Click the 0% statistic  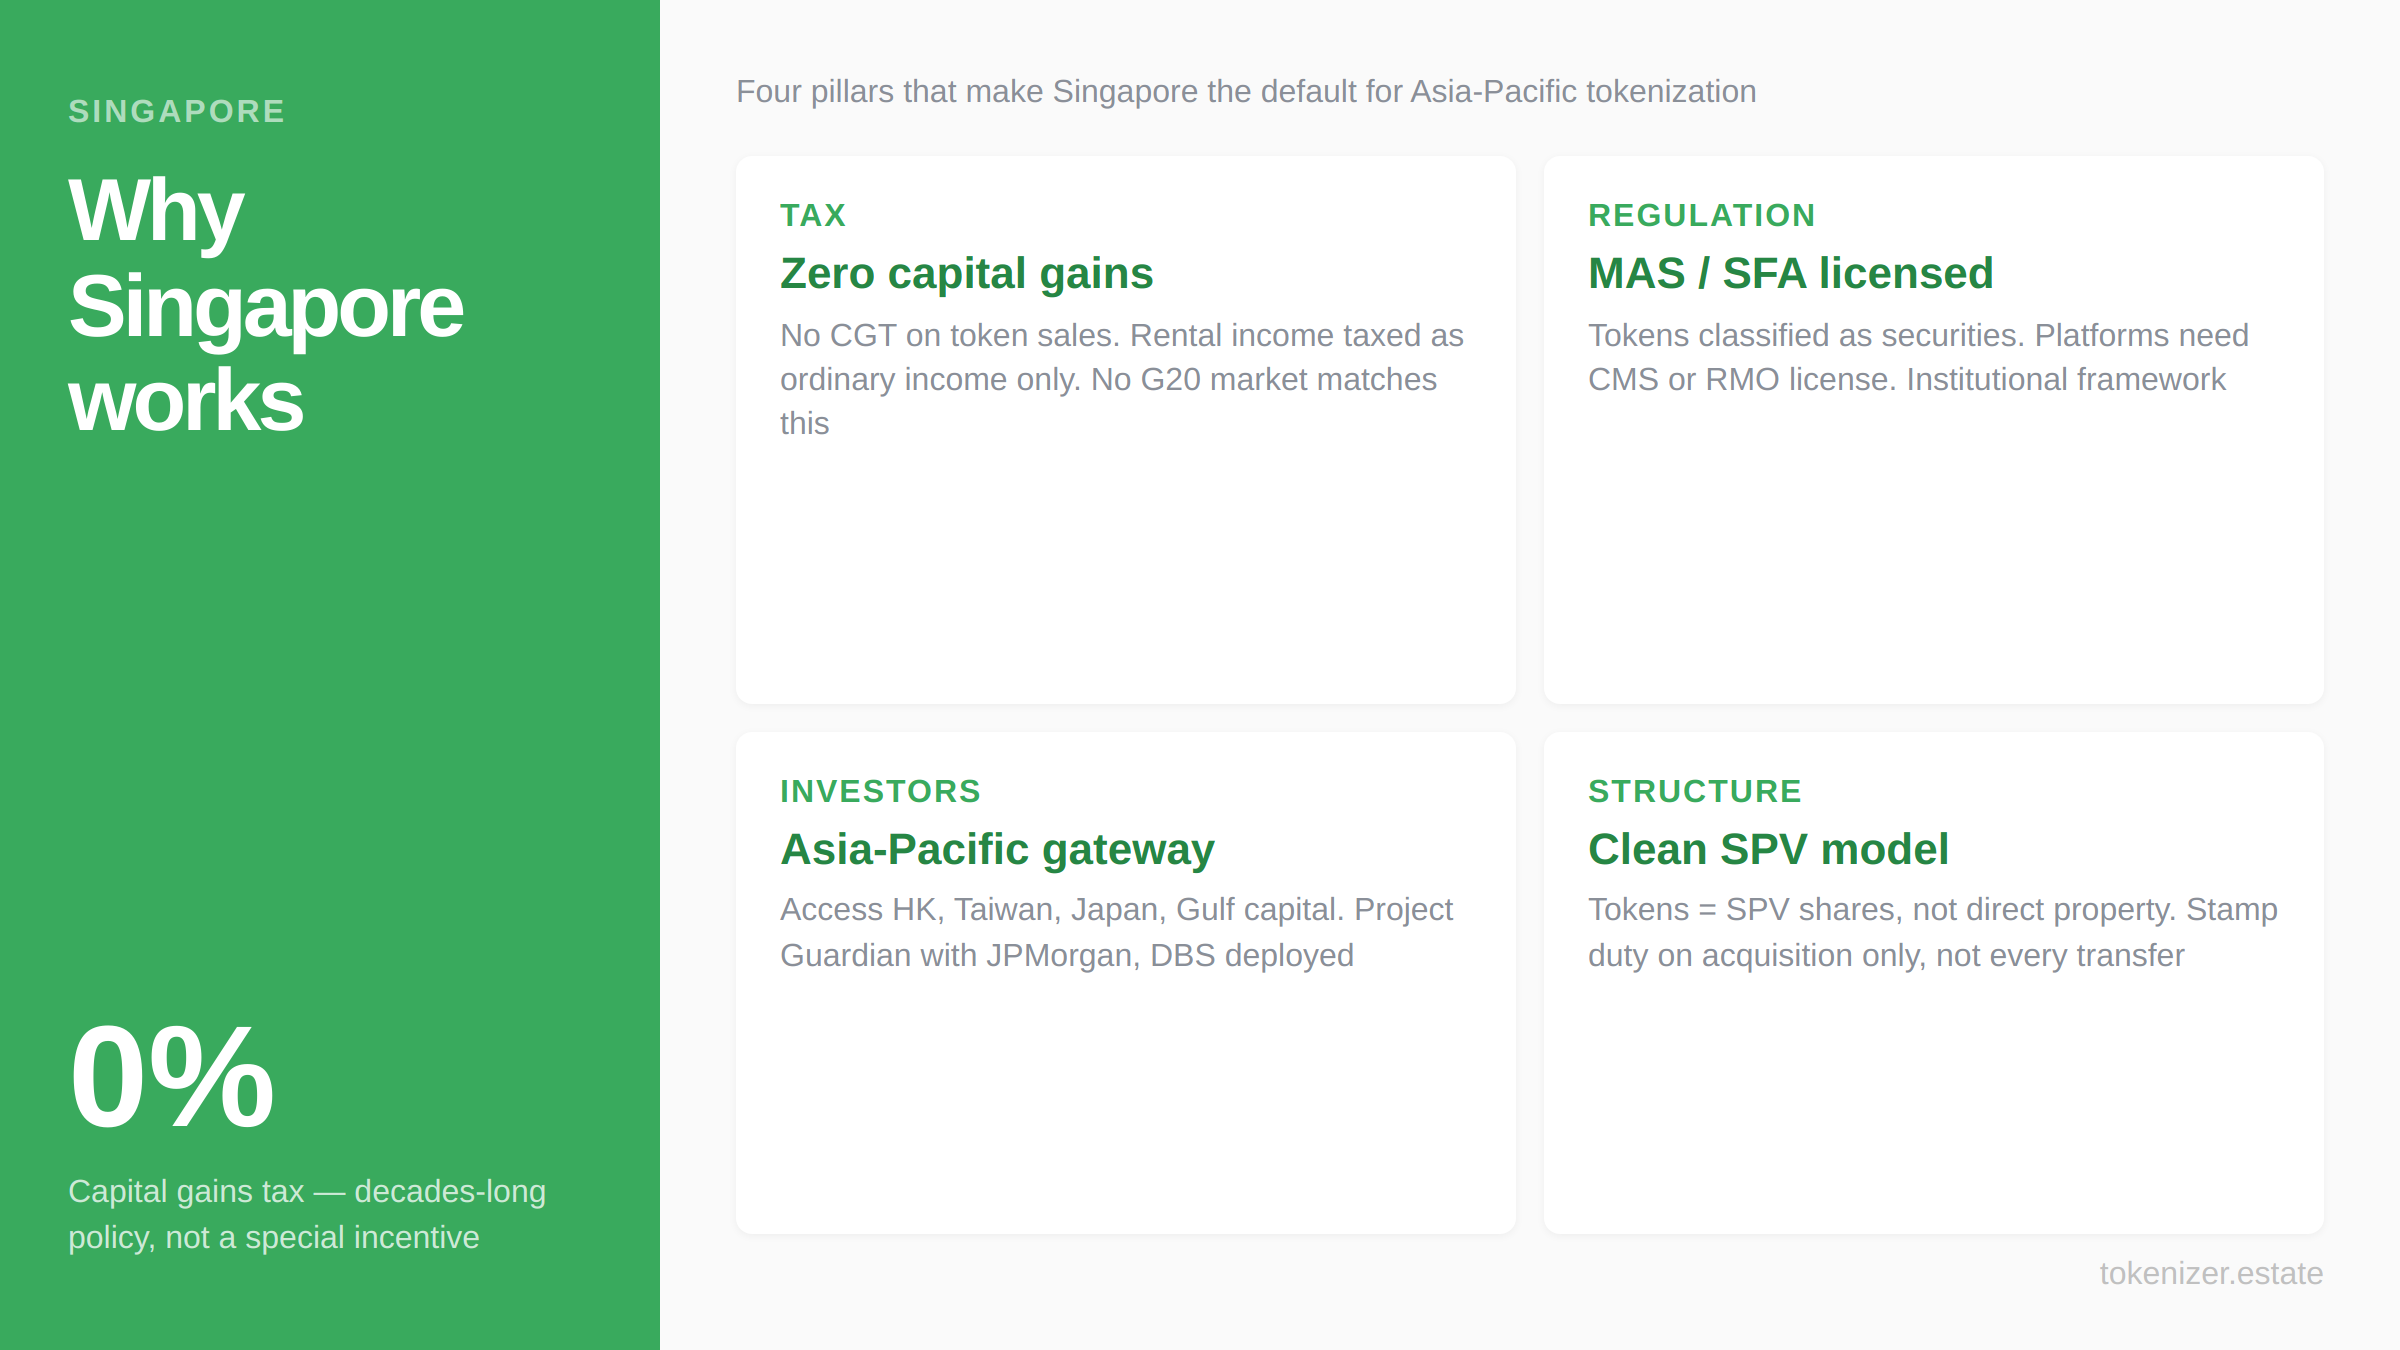tap(171, 1075)
